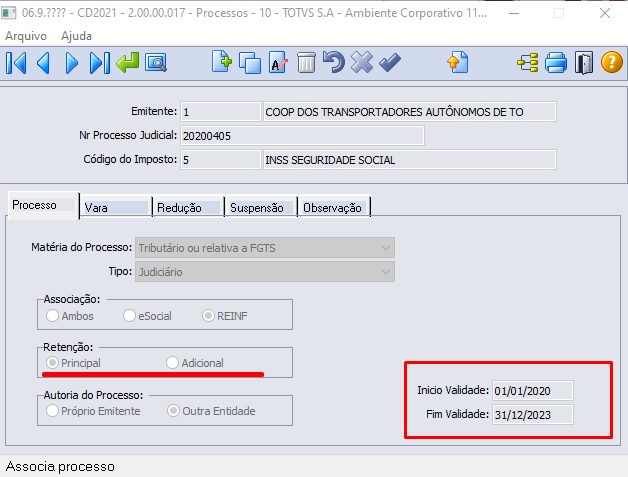Image resolution: width=628 pixels, height=477 pixels.
Task: Click the edit/modify record icon
Action: coord(278,62)
